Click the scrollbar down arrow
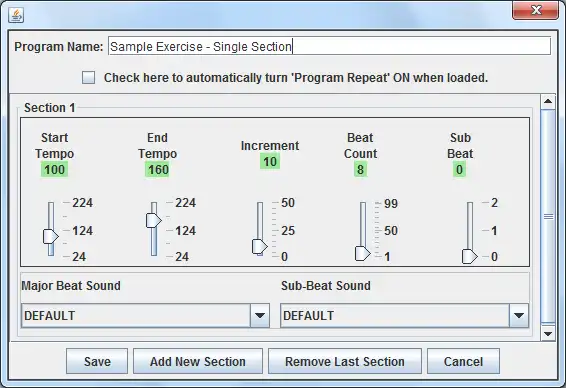Screen dimensions: 566x388 click(x=548, y=333)
